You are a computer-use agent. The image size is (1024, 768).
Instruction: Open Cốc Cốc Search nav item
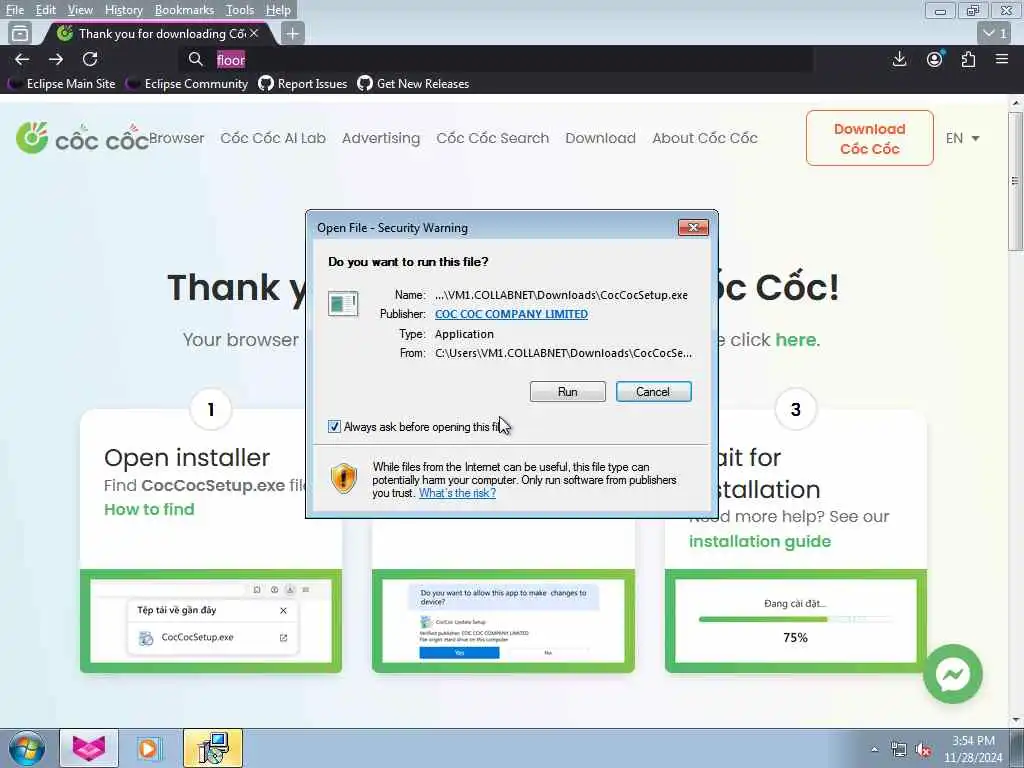coord(492,138)
